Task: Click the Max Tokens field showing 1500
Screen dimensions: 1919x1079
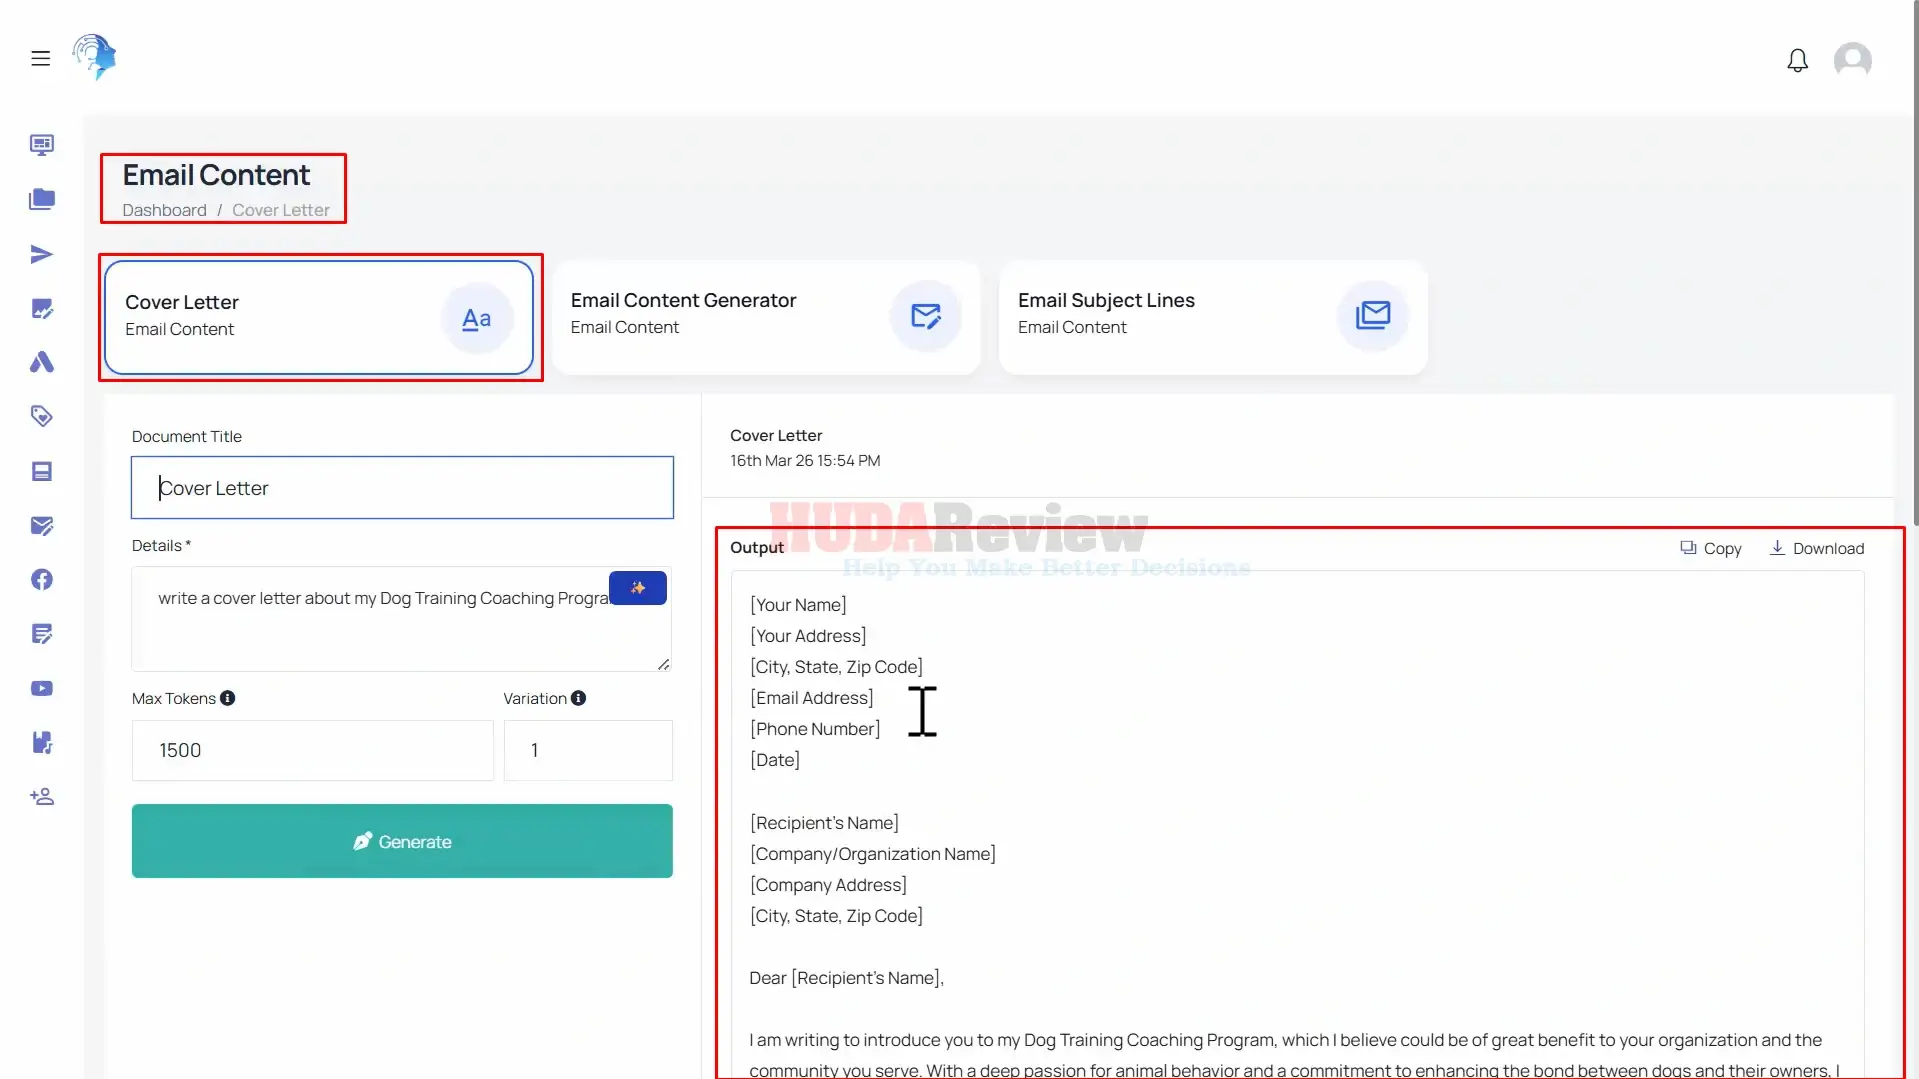Action: (313, 750)
